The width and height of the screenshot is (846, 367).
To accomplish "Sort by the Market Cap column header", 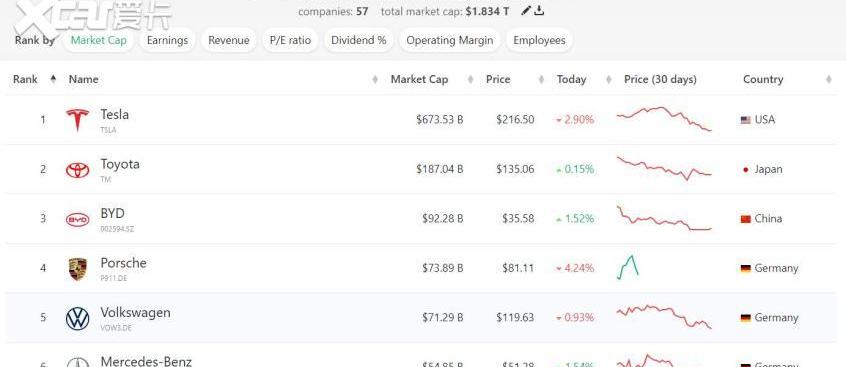I will click(x=419, y=79).
